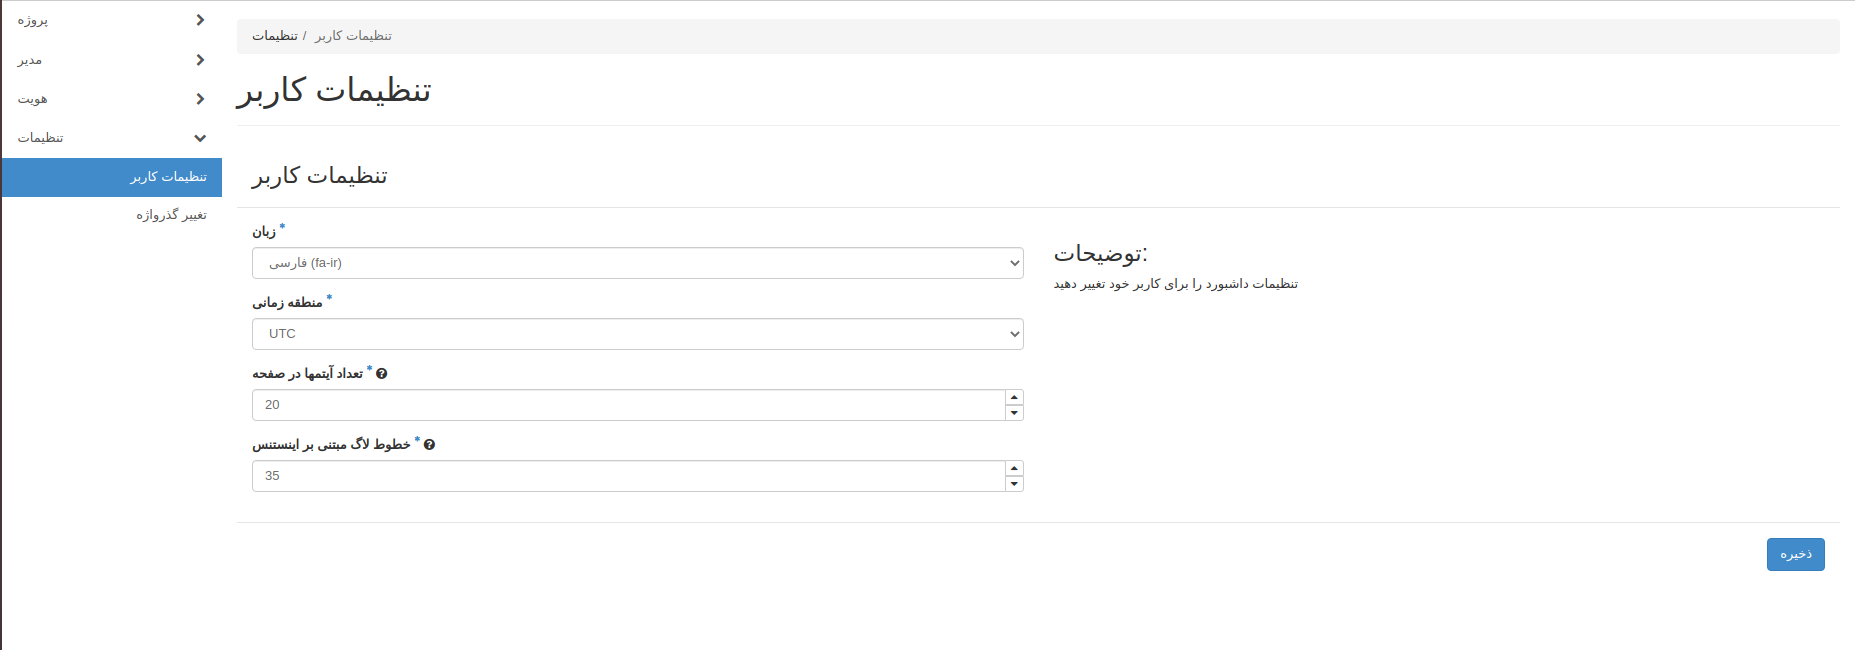
Task: Click help icon beside تعداد آیتمها در صفحه
Action: coord(382,374)
